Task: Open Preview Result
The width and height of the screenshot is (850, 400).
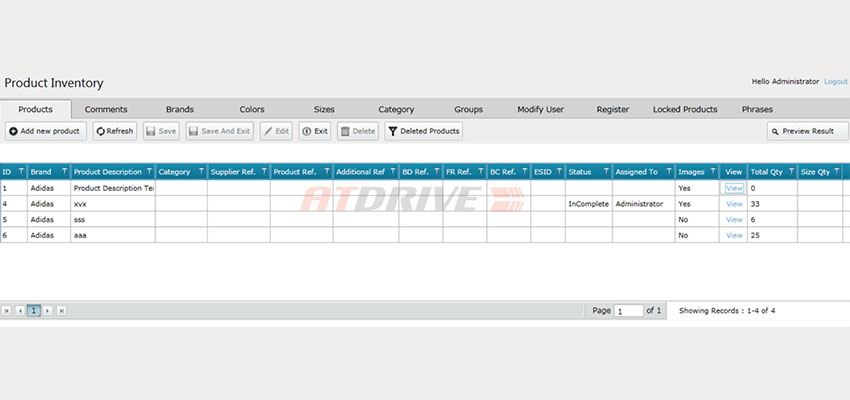Action: tap(808, 131)
